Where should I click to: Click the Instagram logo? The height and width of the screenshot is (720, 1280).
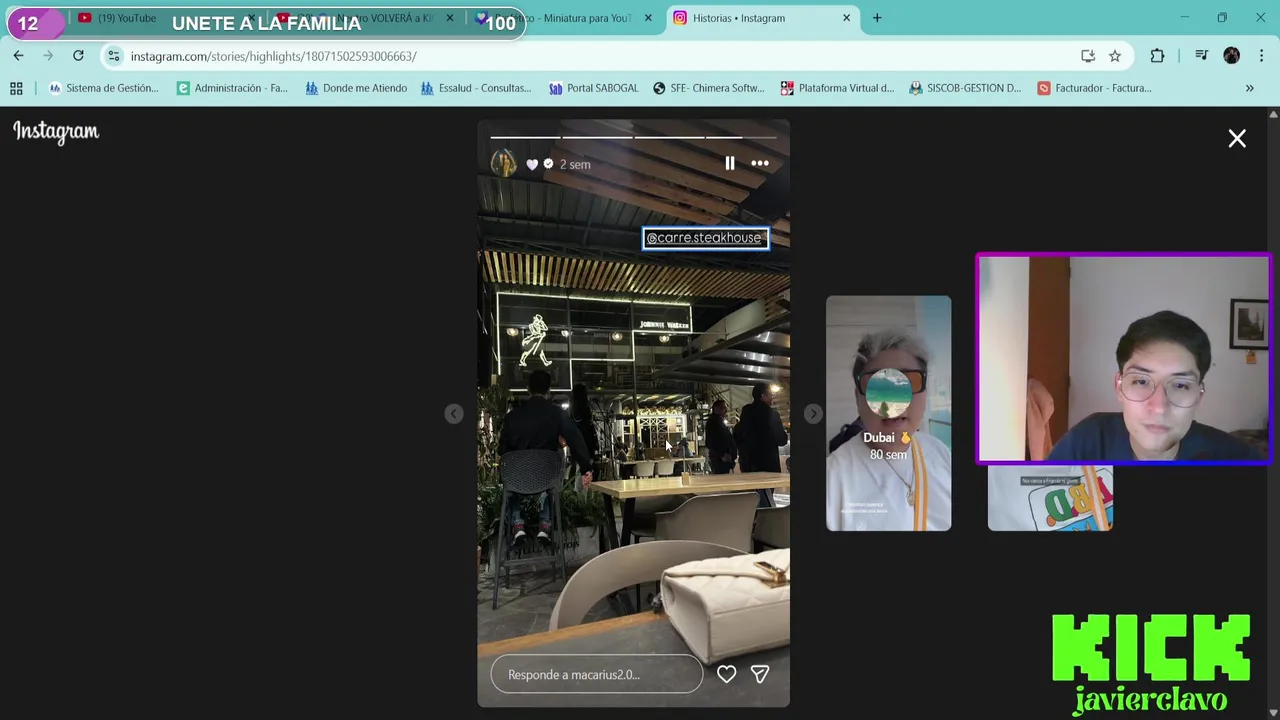[x=56, y=132]
